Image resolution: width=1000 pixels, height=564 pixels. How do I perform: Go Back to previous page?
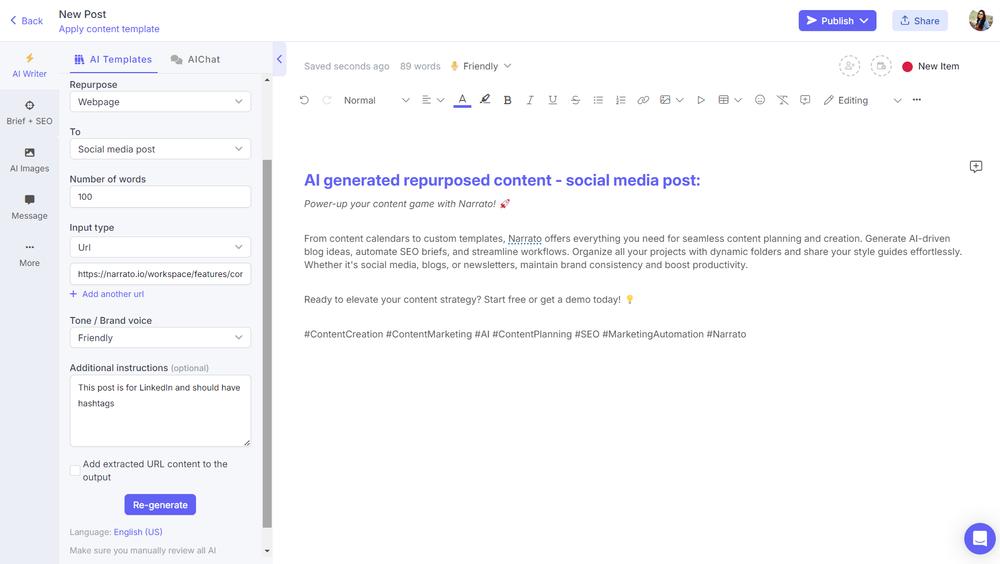click(x=26, y=20)
